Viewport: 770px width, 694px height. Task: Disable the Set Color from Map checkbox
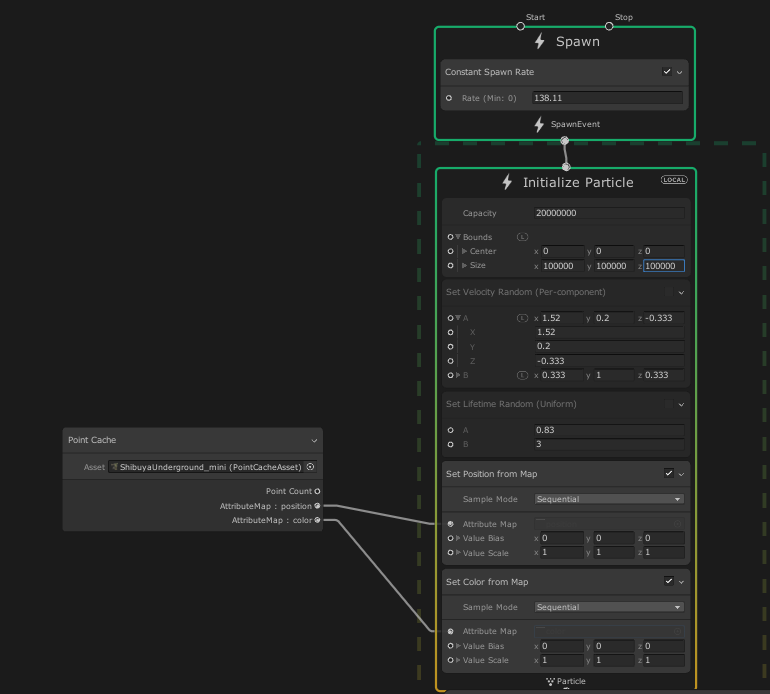tap(669, 582)
